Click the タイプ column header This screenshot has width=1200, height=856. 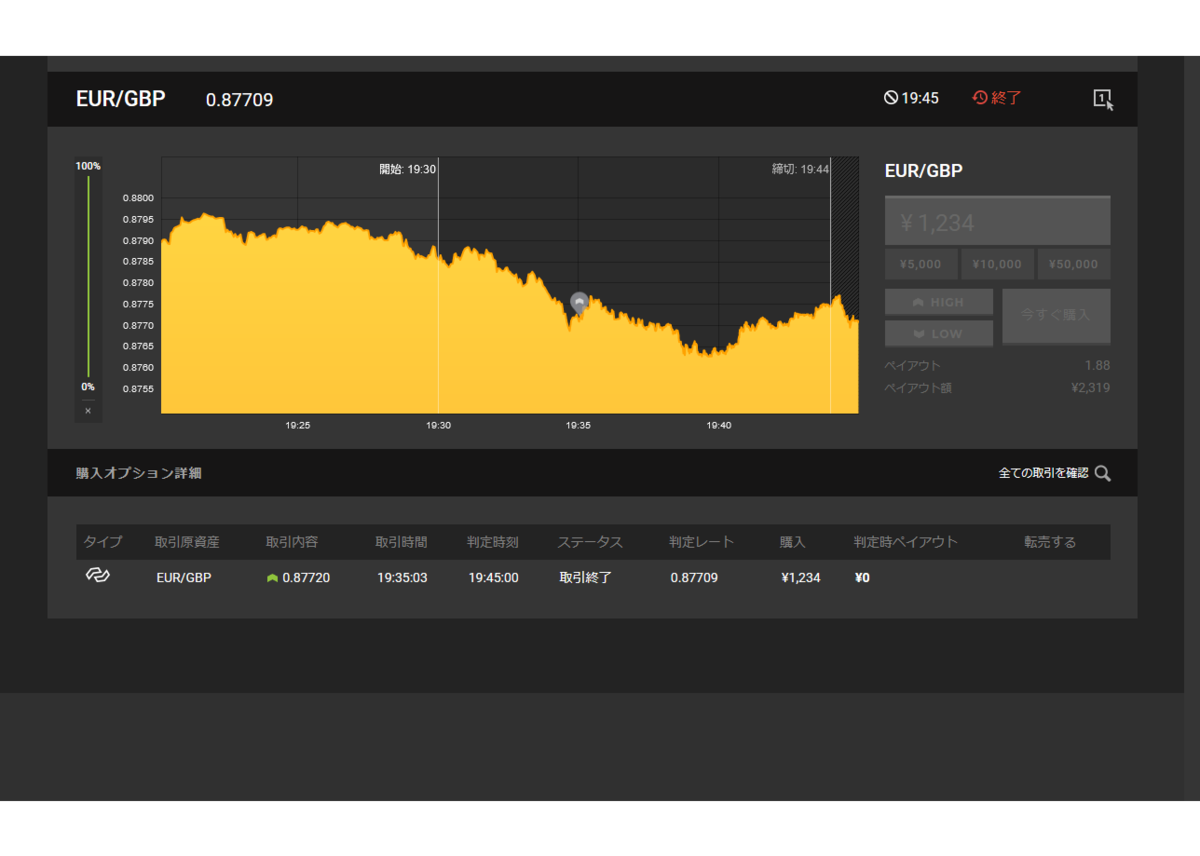(x=102, y=542)
